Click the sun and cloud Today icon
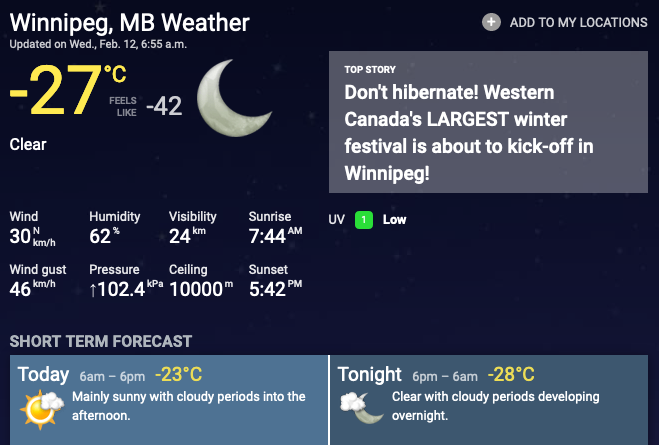The width and height of the screenshot is (659, 445). 42,407
